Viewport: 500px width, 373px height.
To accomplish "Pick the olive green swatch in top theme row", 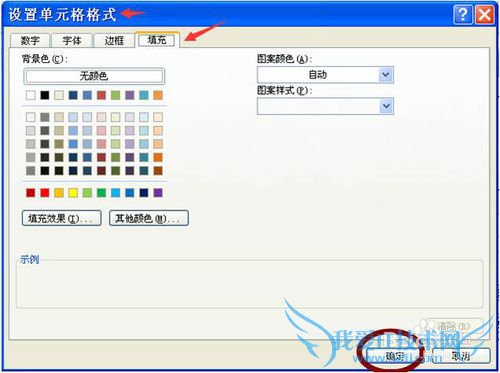I will tap(116, 95).
